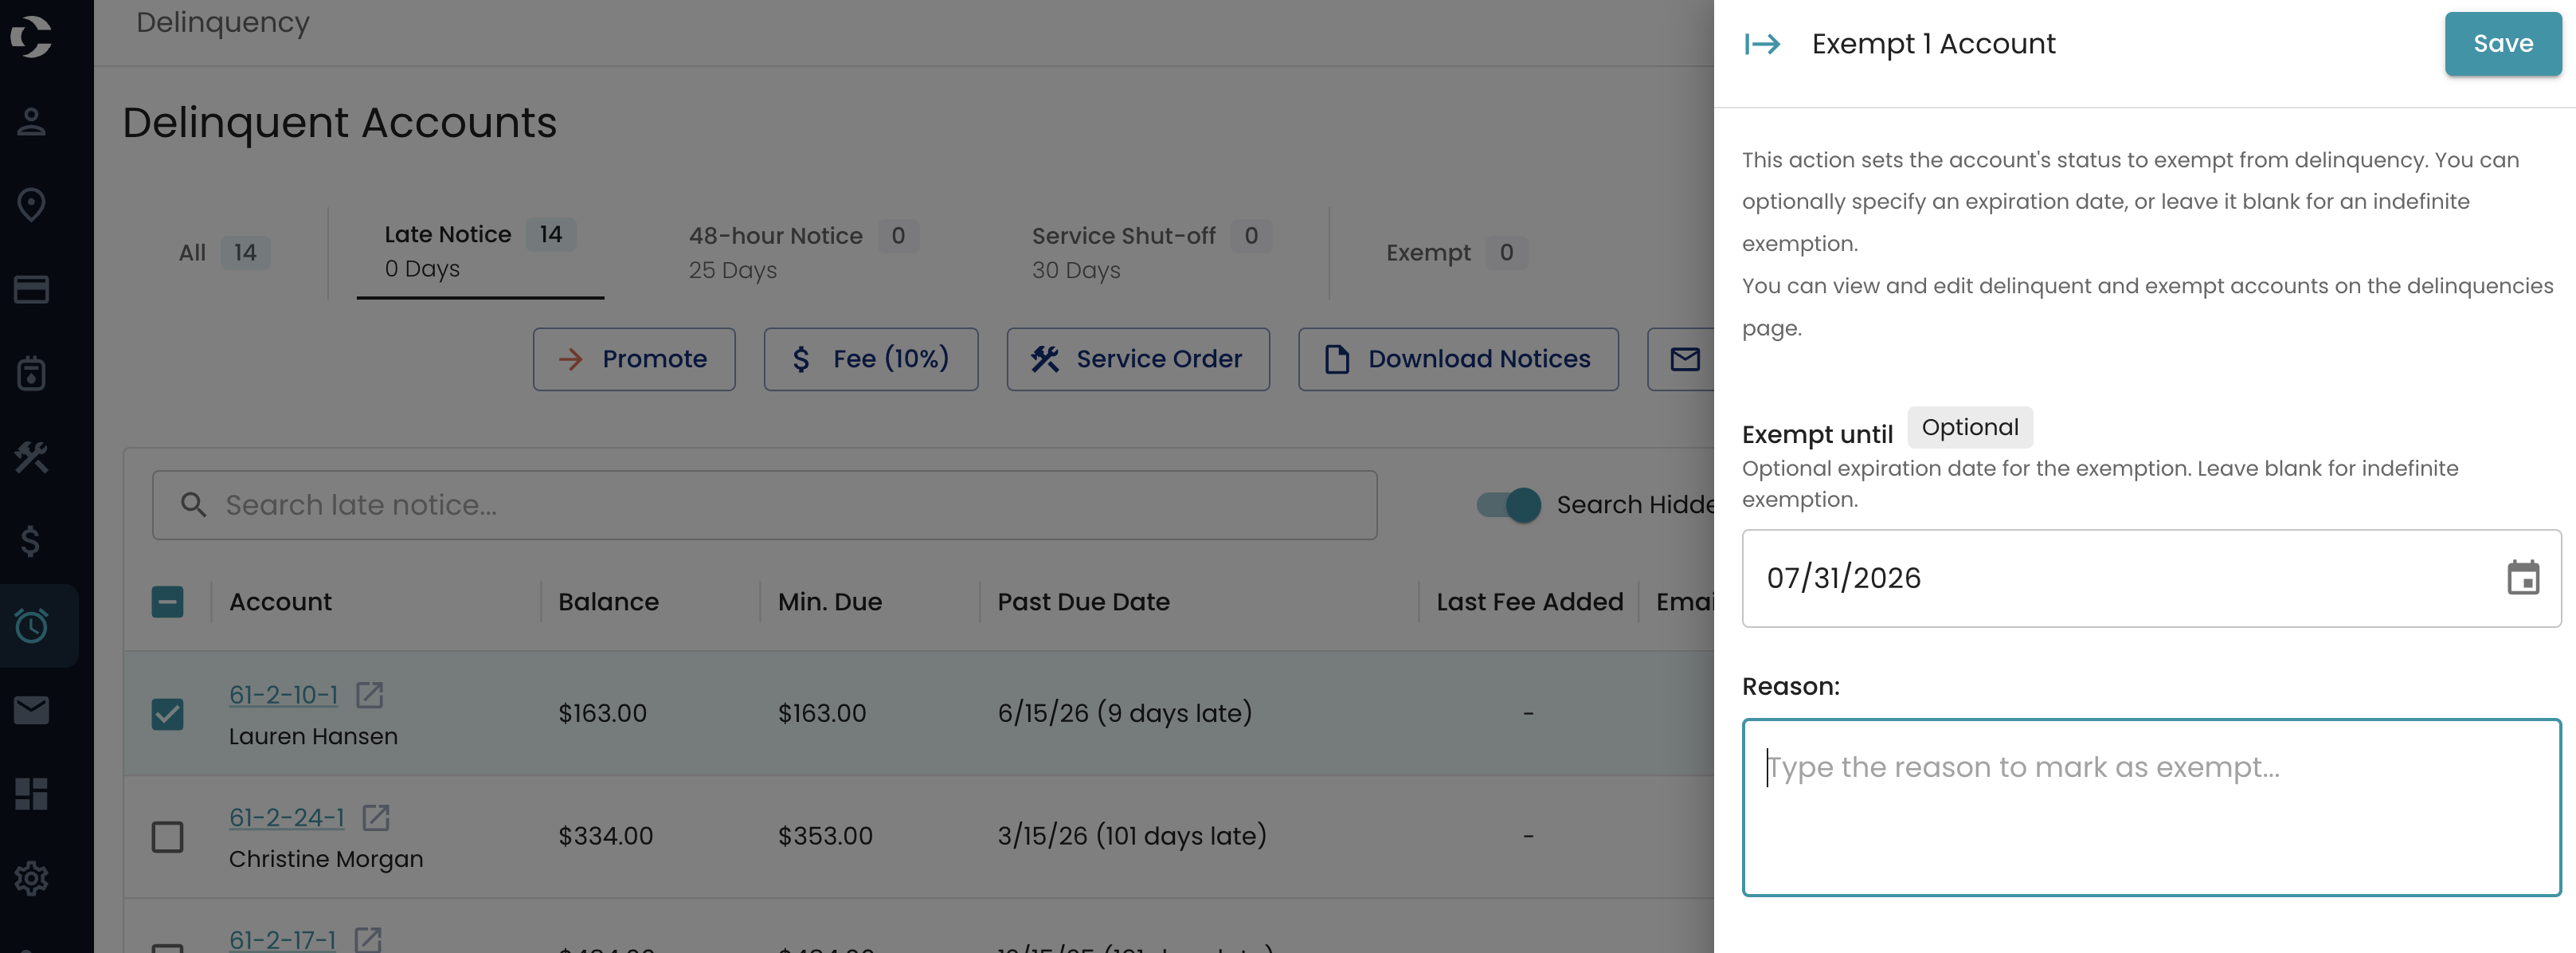Click the 6/15/26 (9 days late) cell
This screenshot has width=2576, height=953.
pos(1124,714)
